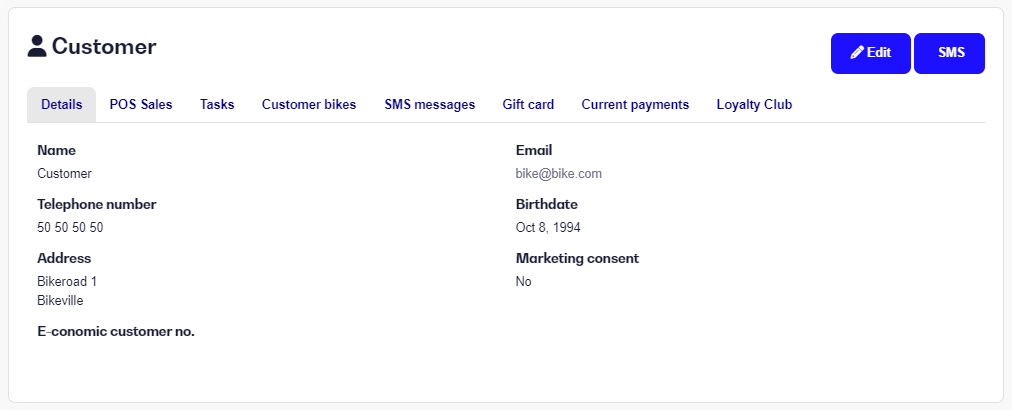This screenshot has width=1012, height=410.
Task: Show the Current payments tab
Action: point(635,105)
